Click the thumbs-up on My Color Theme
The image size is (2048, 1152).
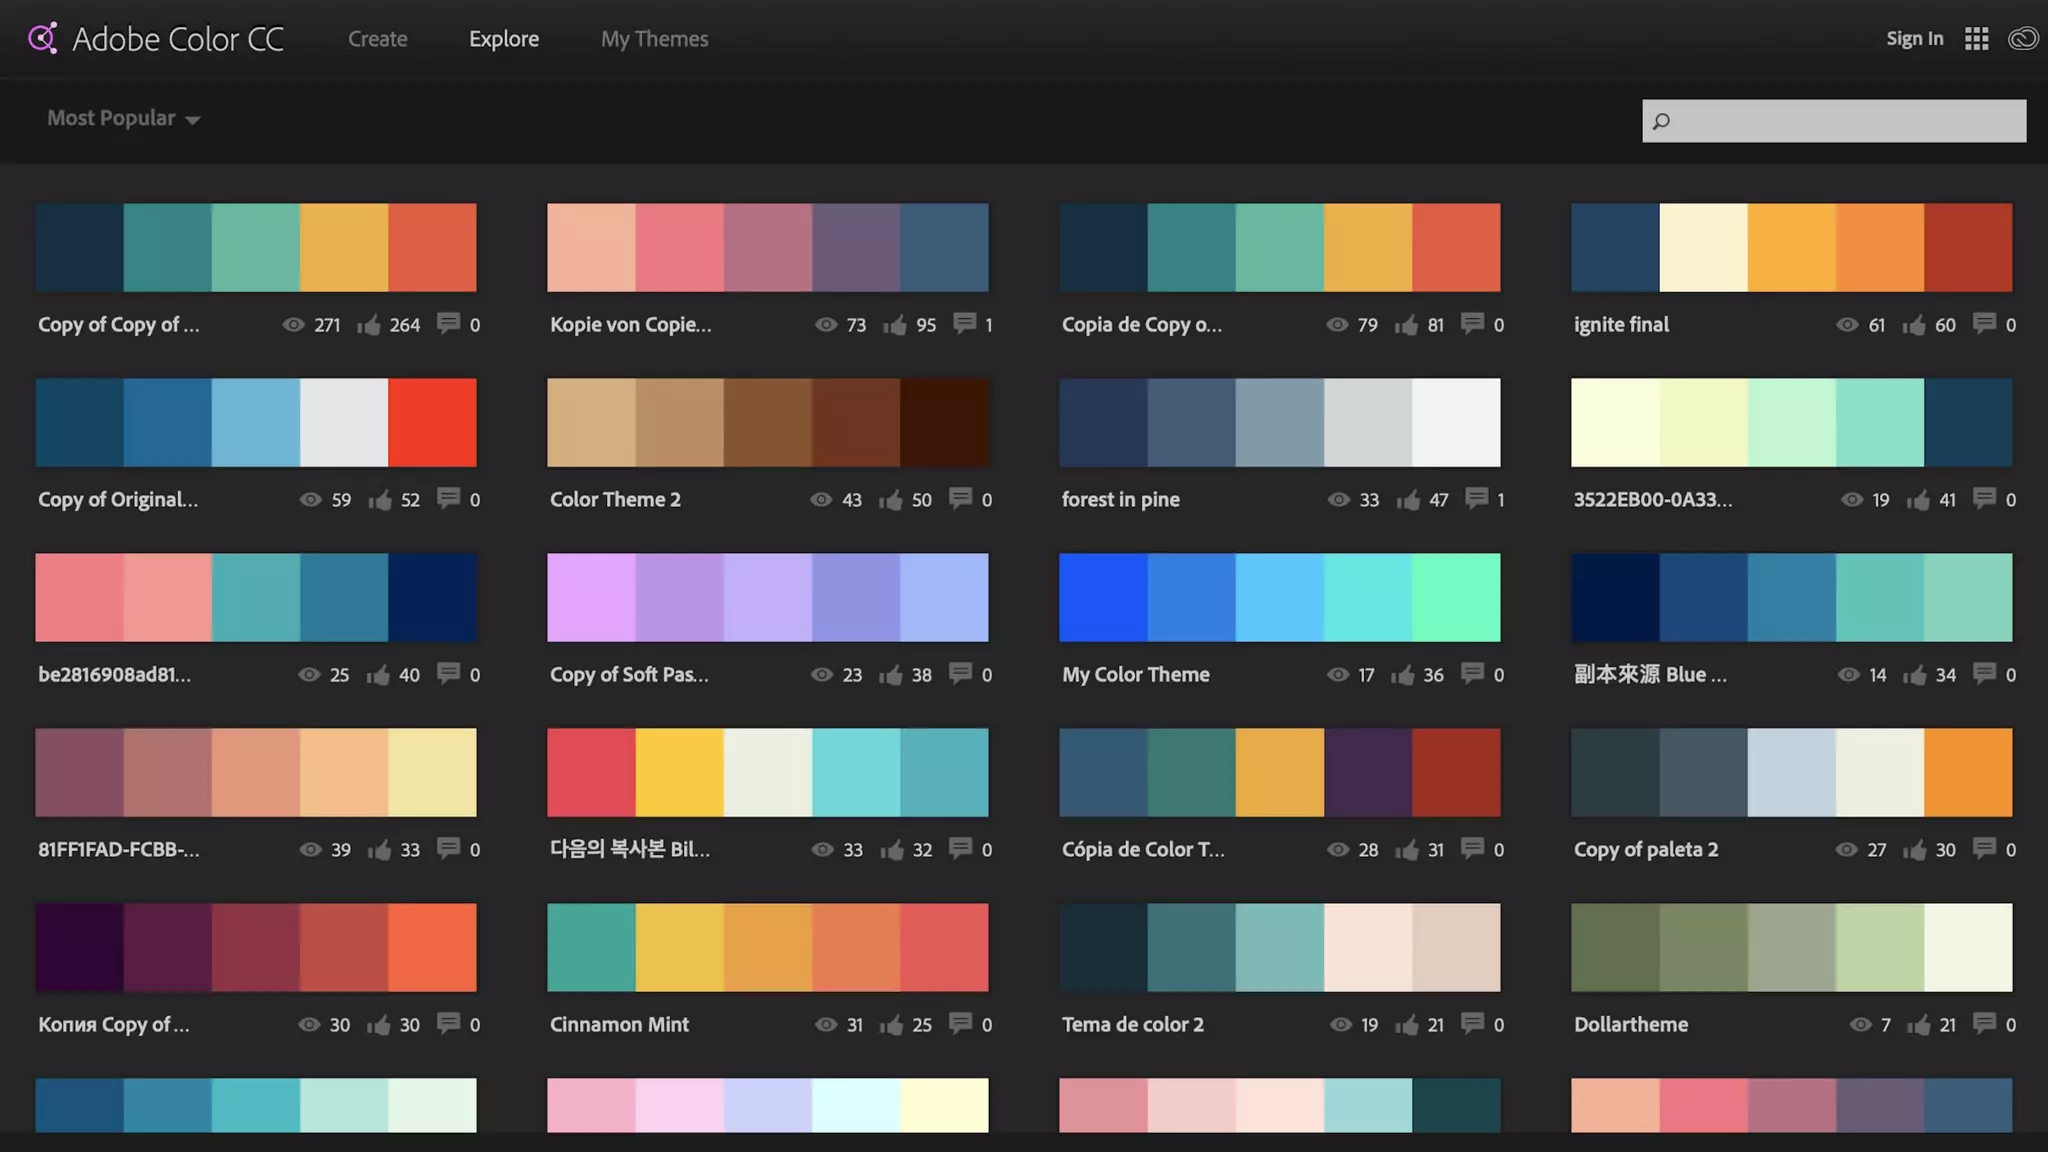point(1402,675)
